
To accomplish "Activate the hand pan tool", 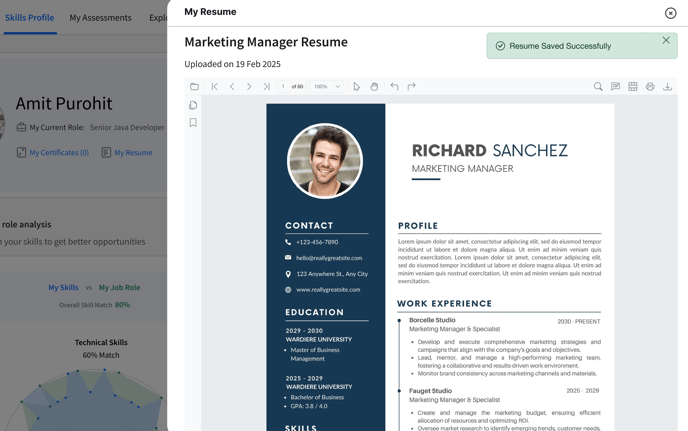I will point(374,86).
